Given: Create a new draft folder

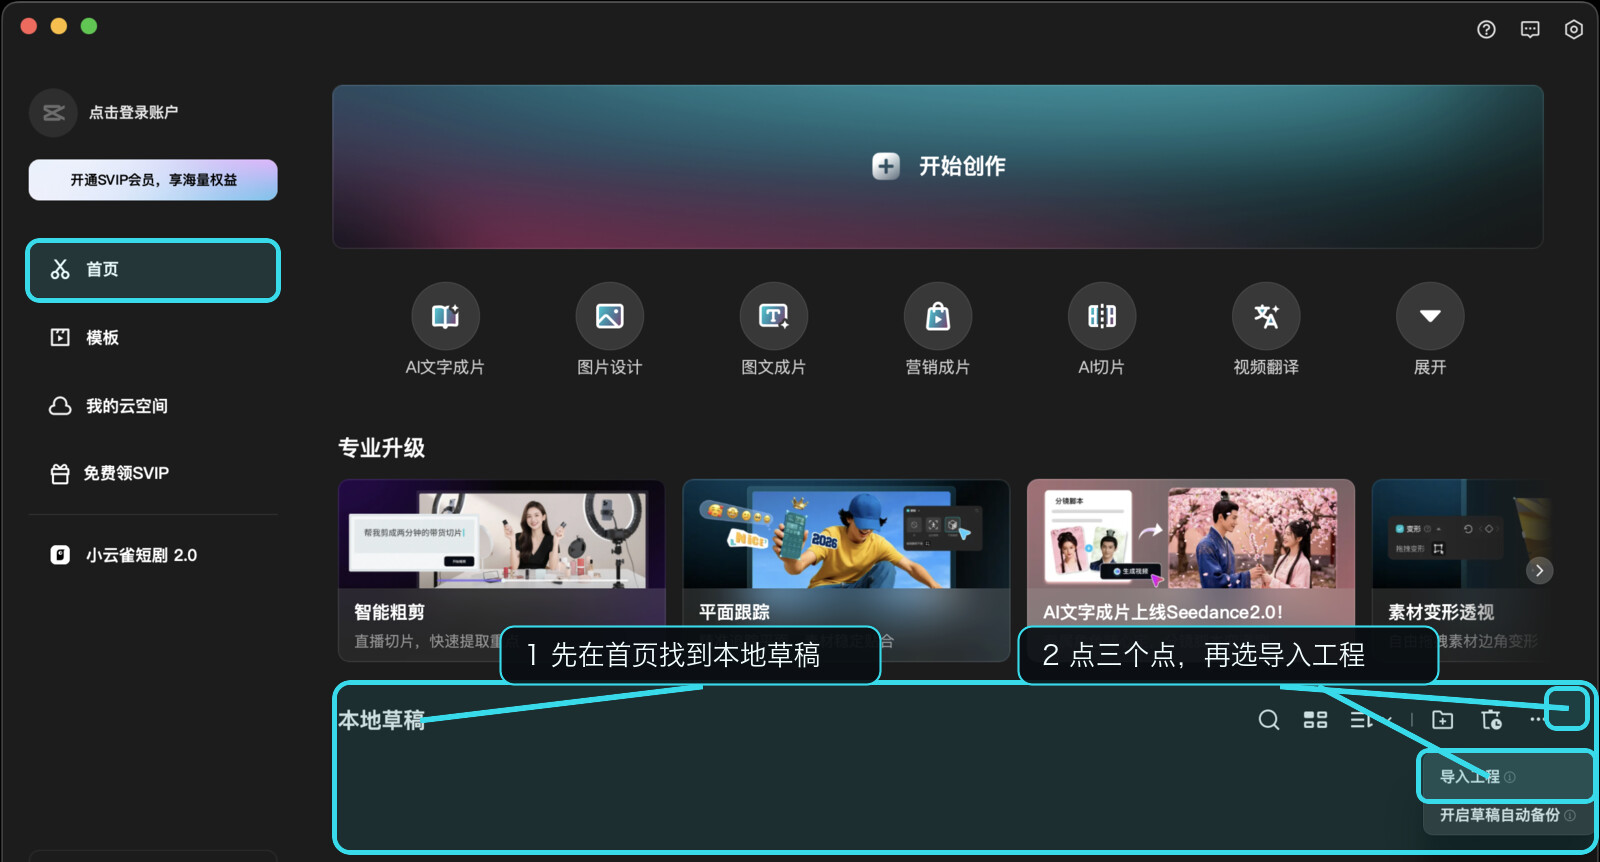Looking at the screenshot, I should pos(1443,720).
